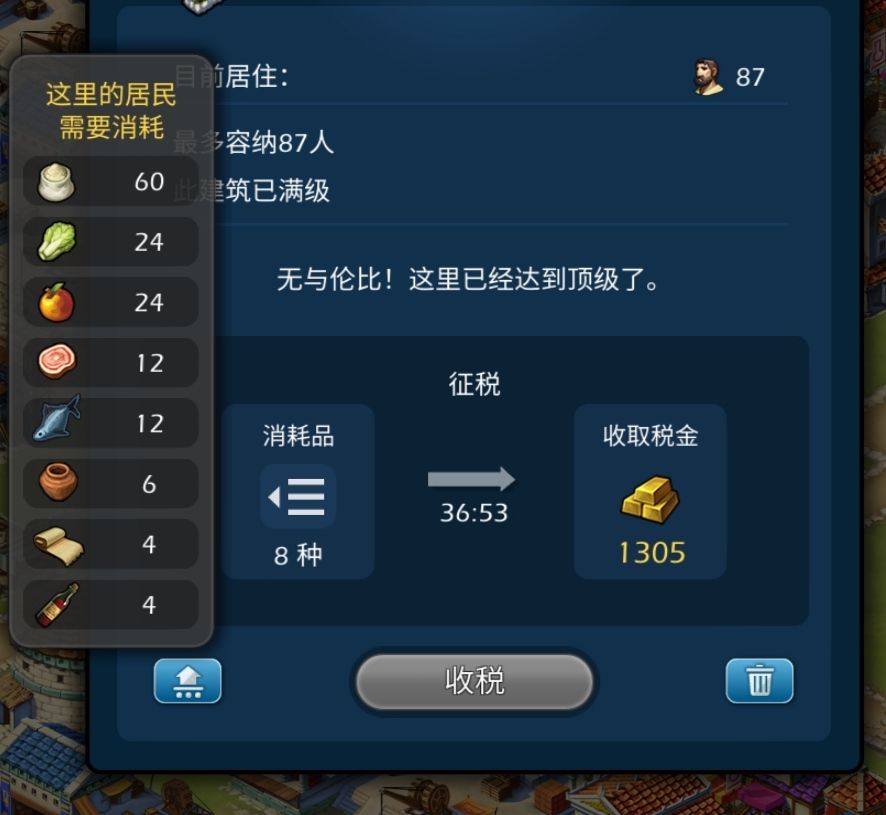
Task: Select the cabbage vegetable icon
Action: (x=57, y=241)
